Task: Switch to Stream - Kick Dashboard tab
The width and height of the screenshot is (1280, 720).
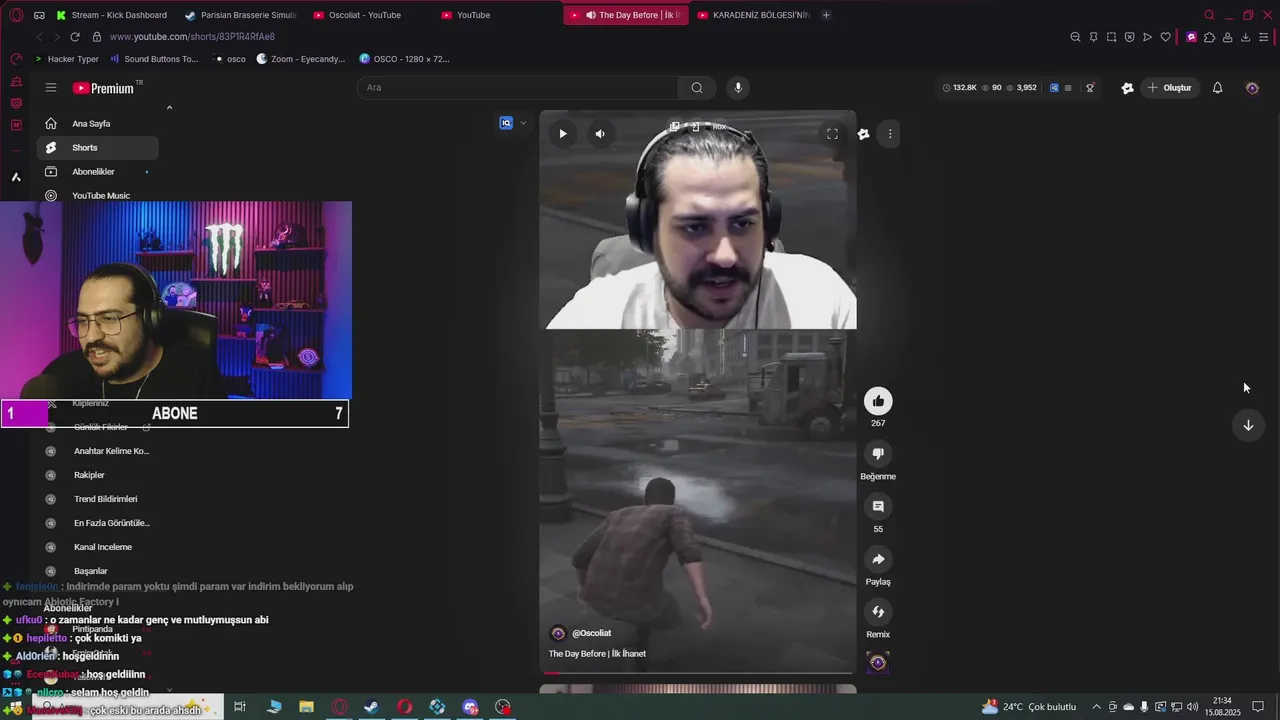Action: [x=113, y=15]
